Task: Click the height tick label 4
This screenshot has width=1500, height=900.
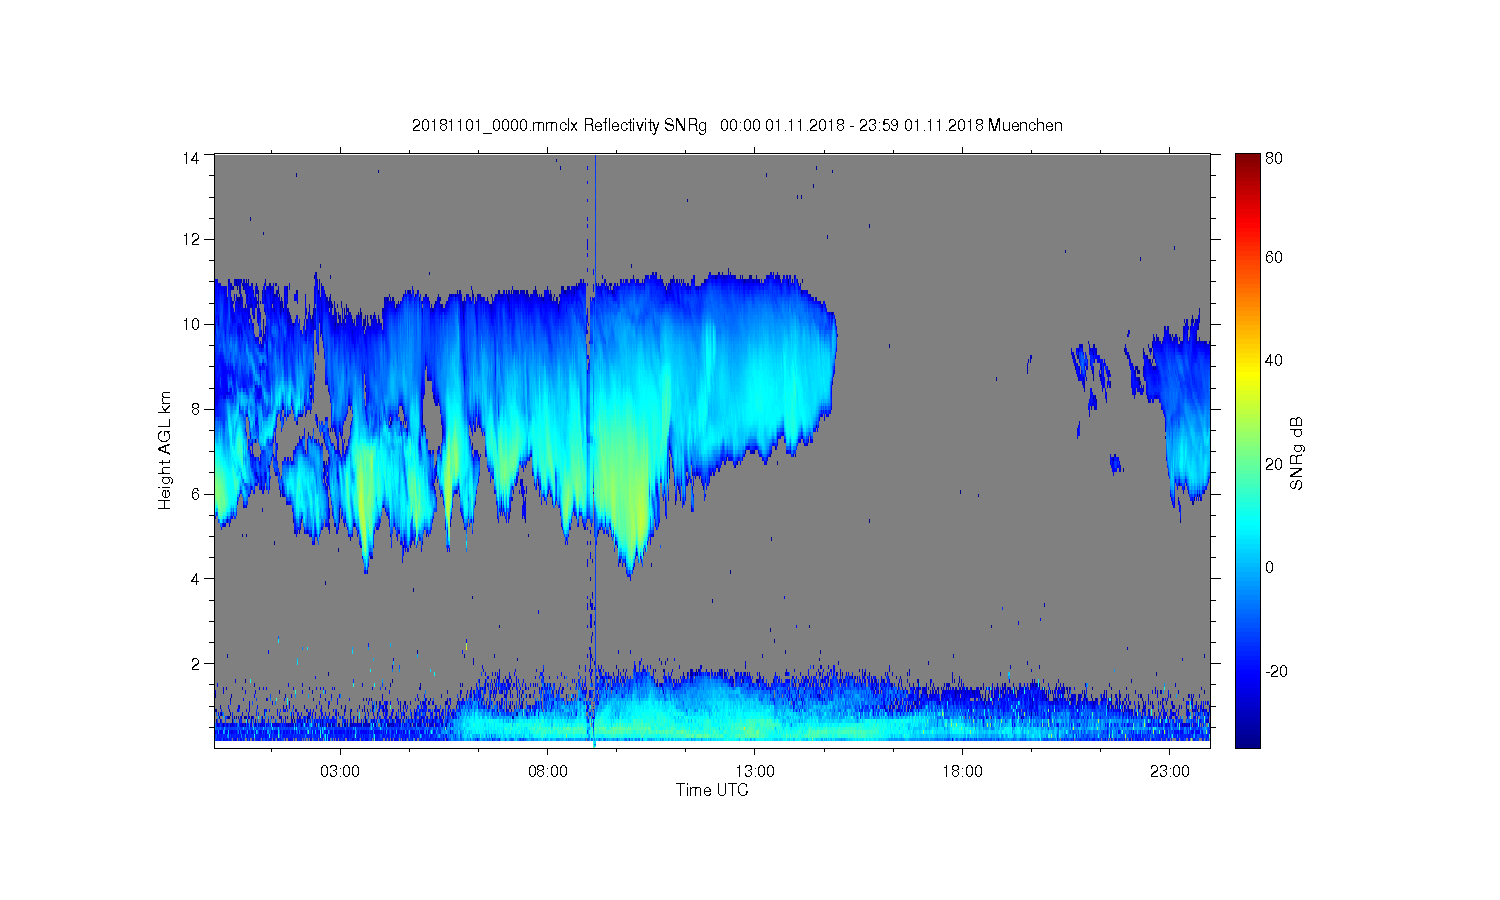Action: click(195, 578)
